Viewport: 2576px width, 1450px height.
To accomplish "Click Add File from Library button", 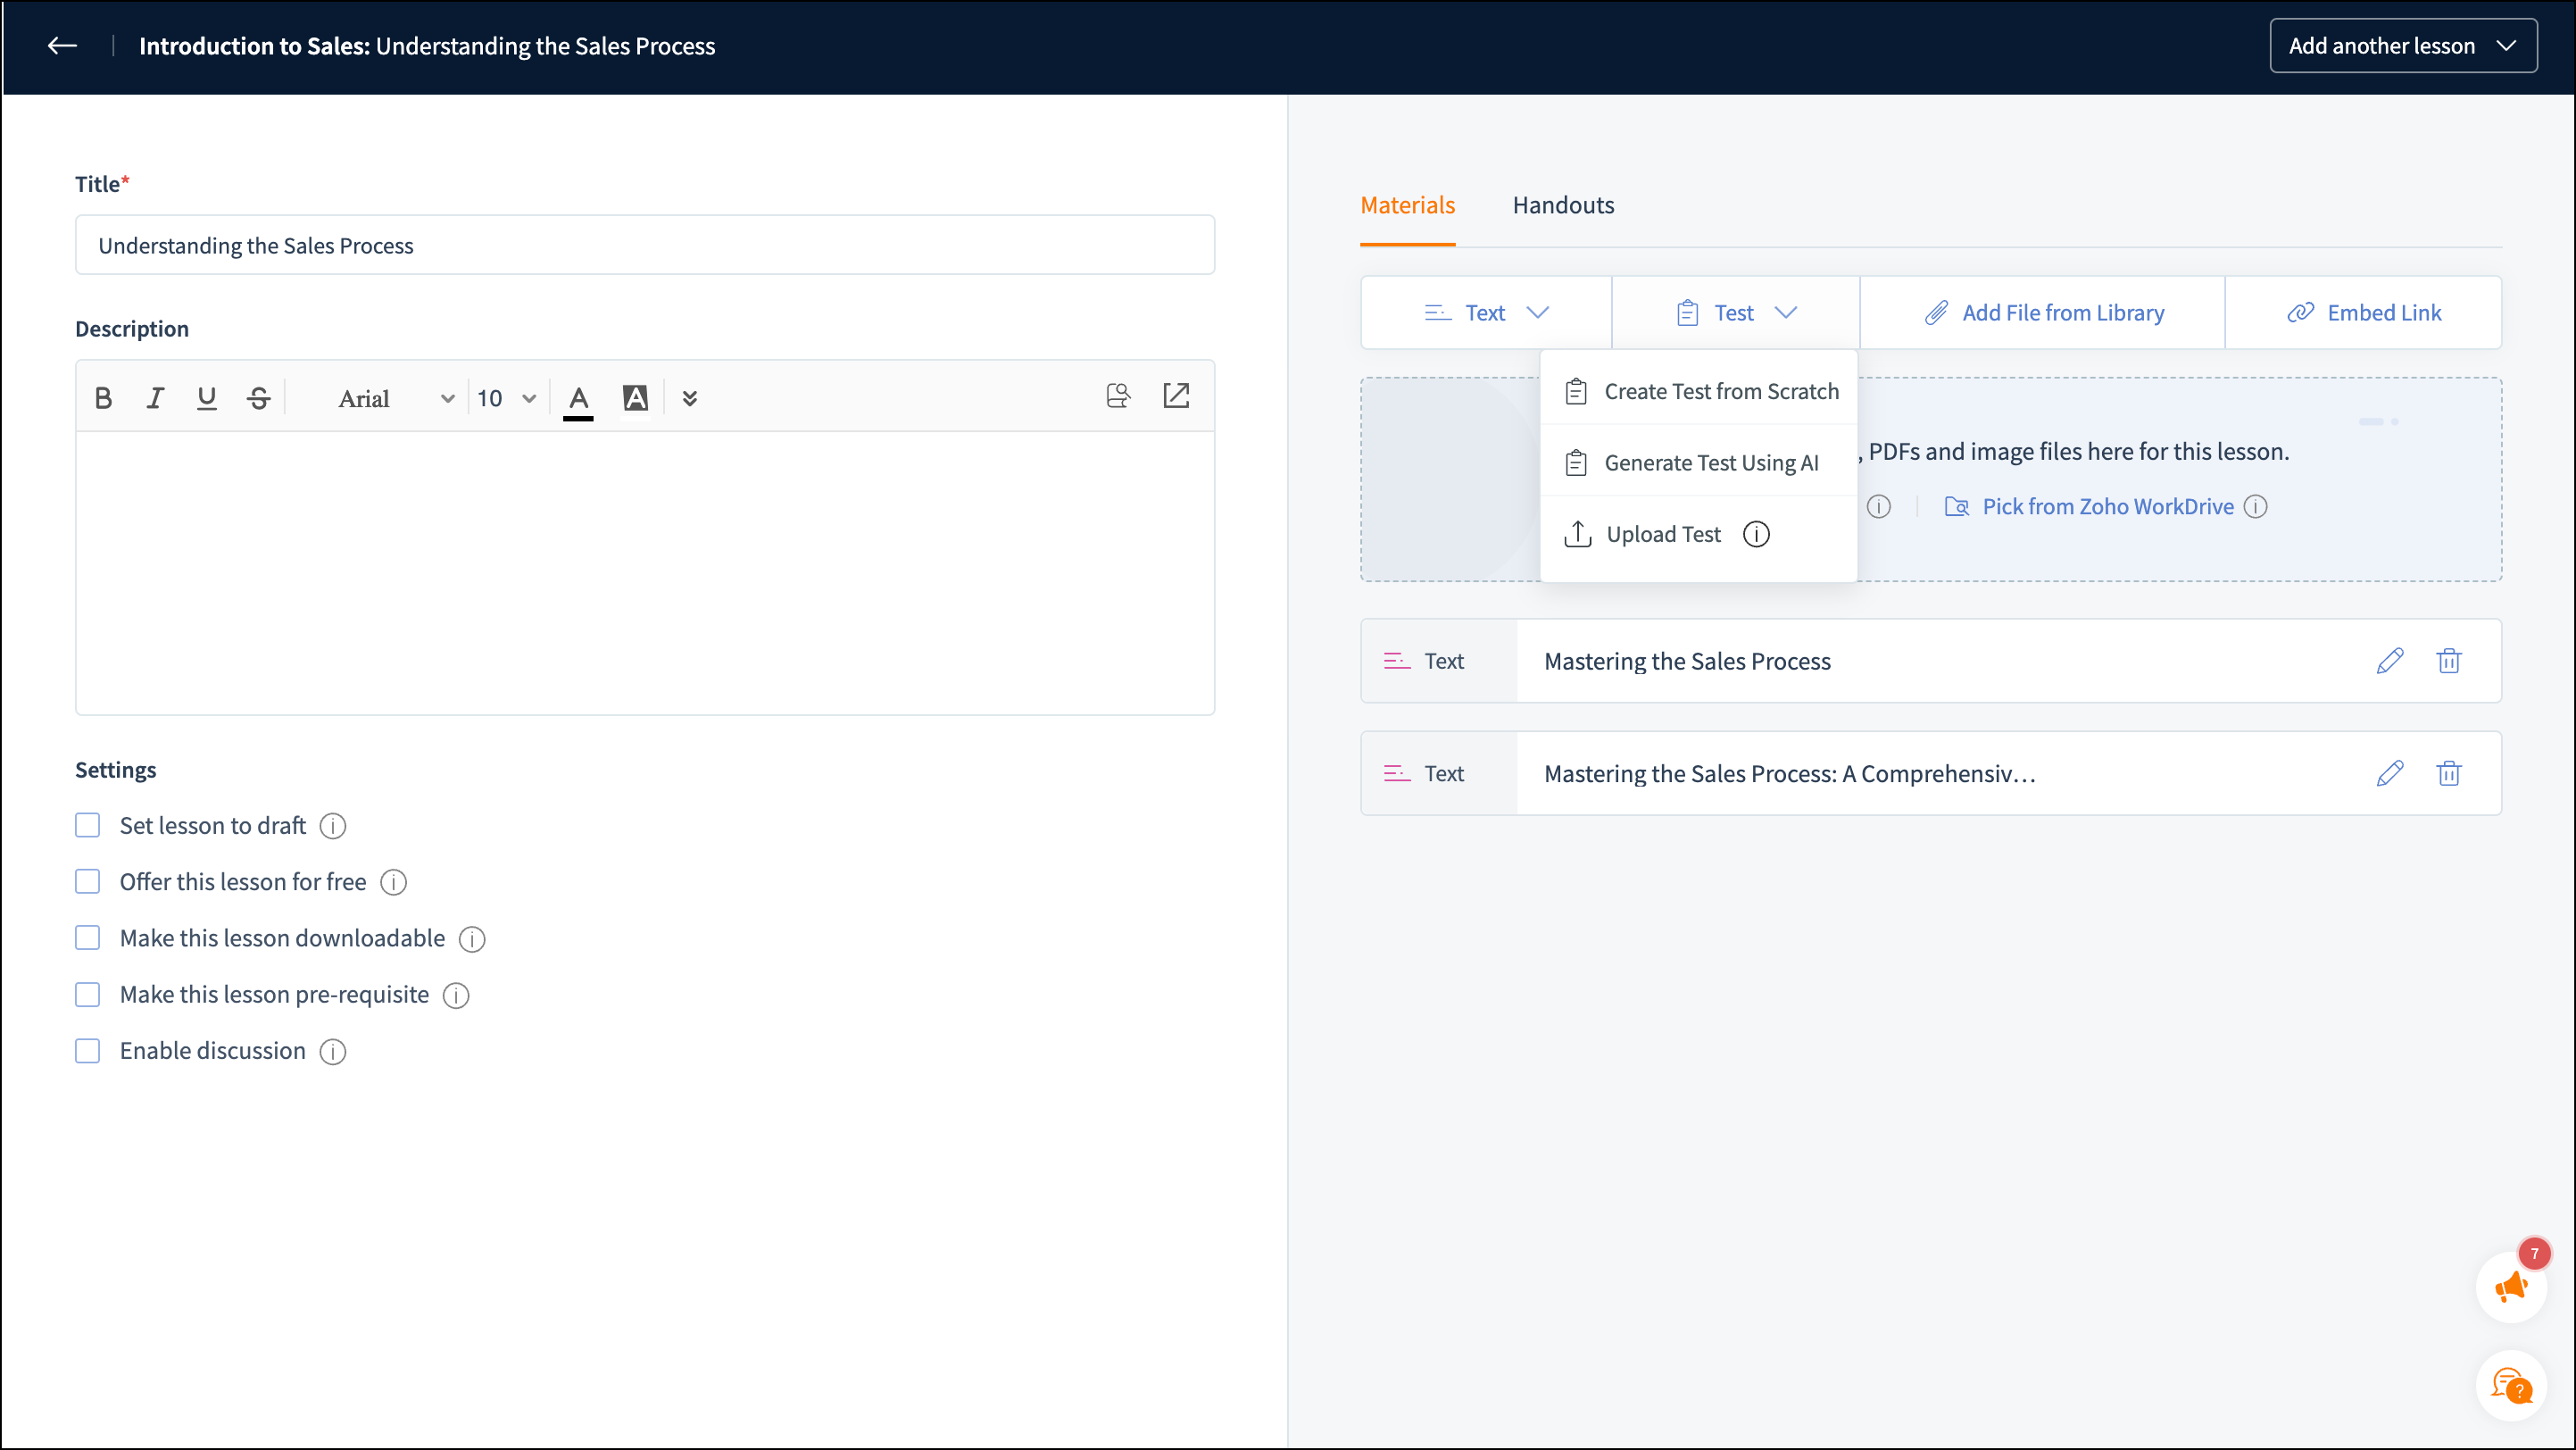I will [x=2043, y=313].
